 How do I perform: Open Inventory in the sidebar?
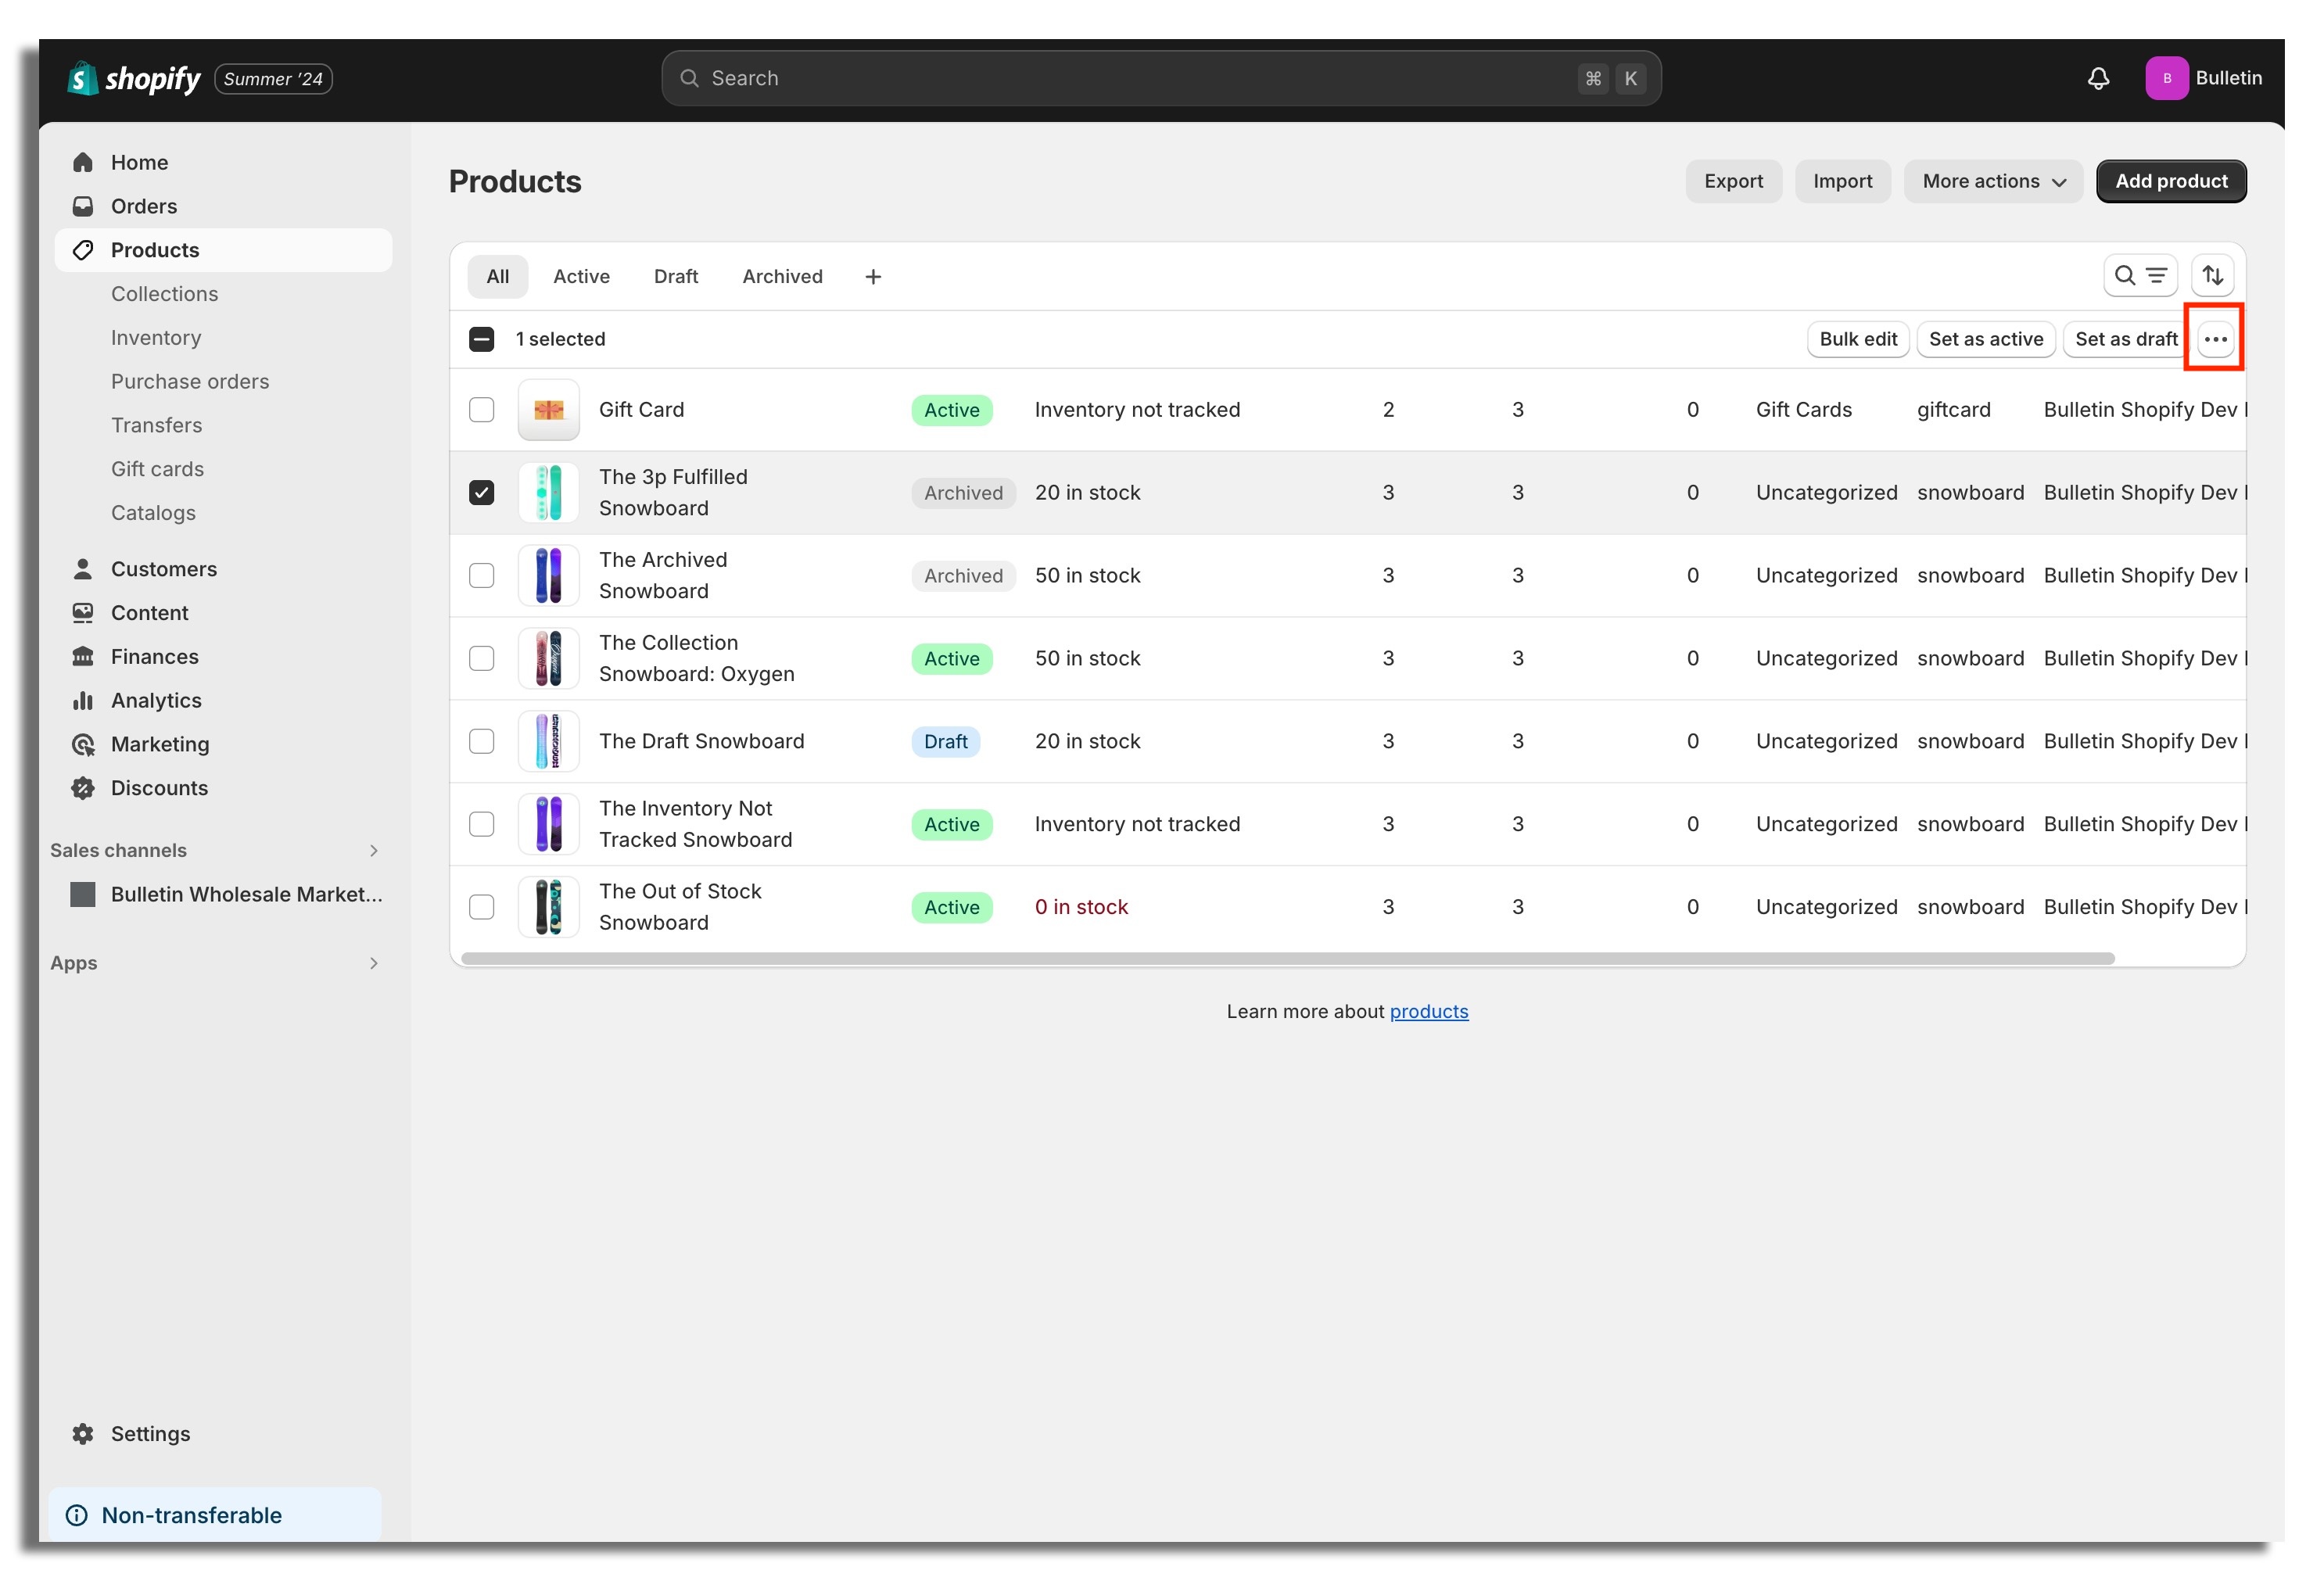point(156,338)
